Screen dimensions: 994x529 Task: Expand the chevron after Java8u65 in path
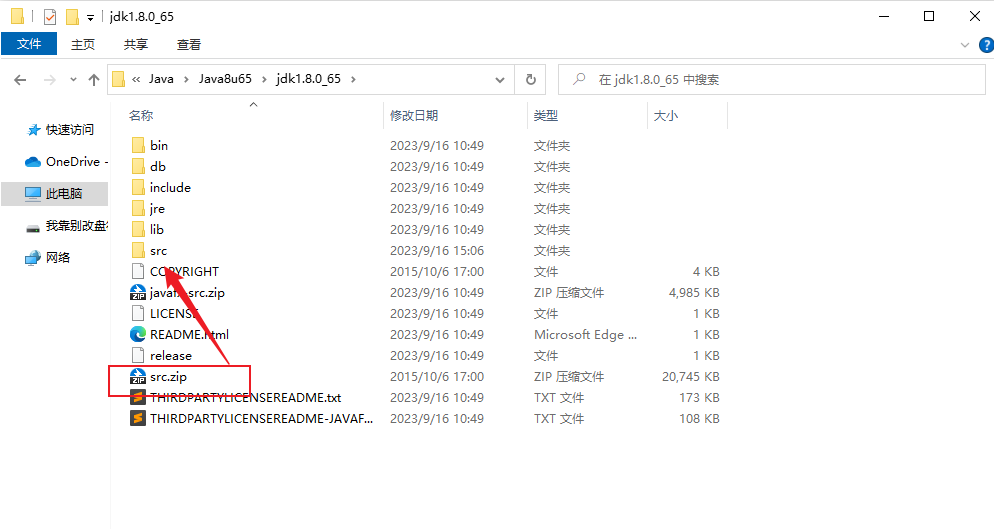pos(264,79)
